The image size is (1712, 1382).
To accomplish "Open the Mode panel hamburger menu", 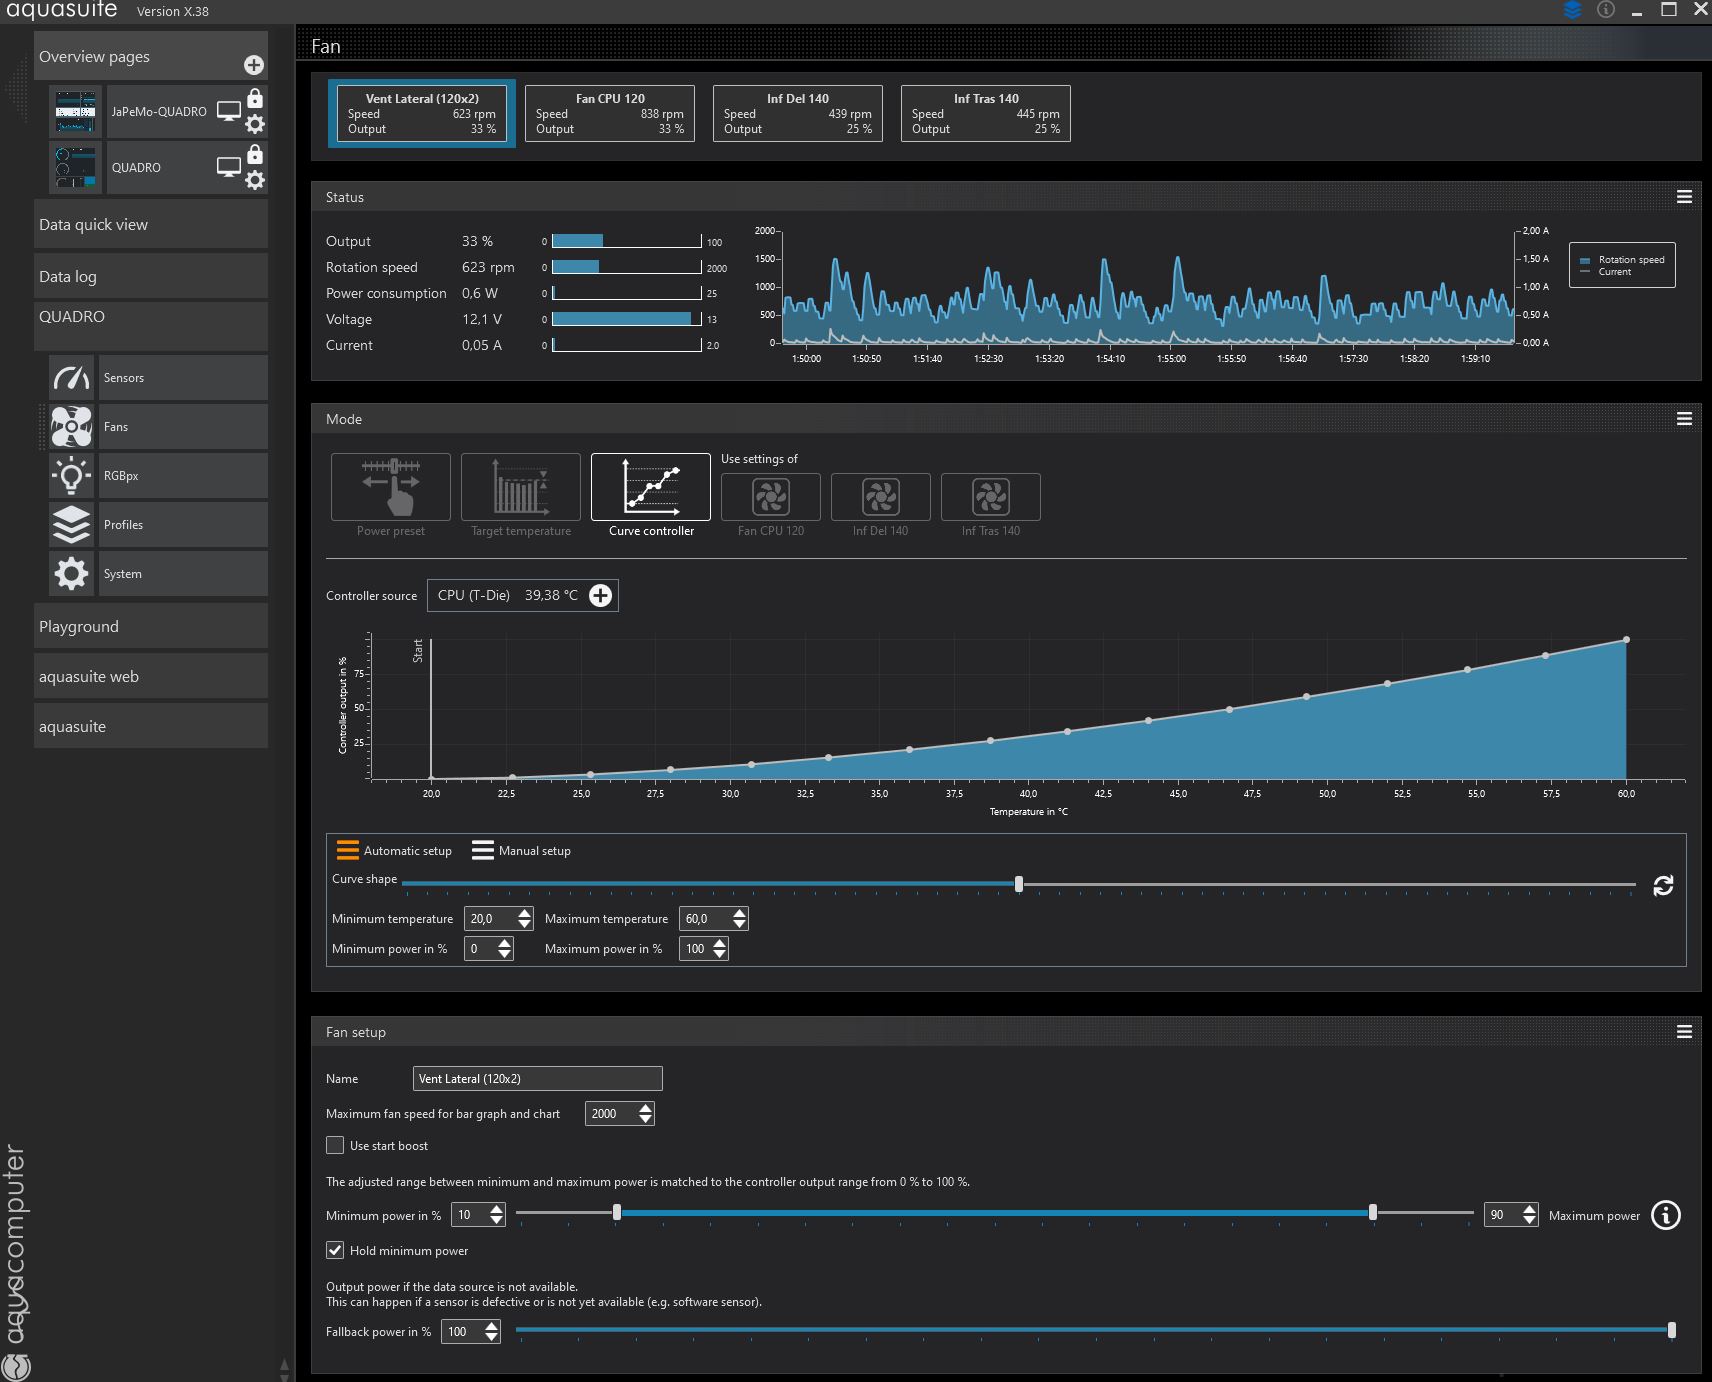I will [x=1684, y=420].
